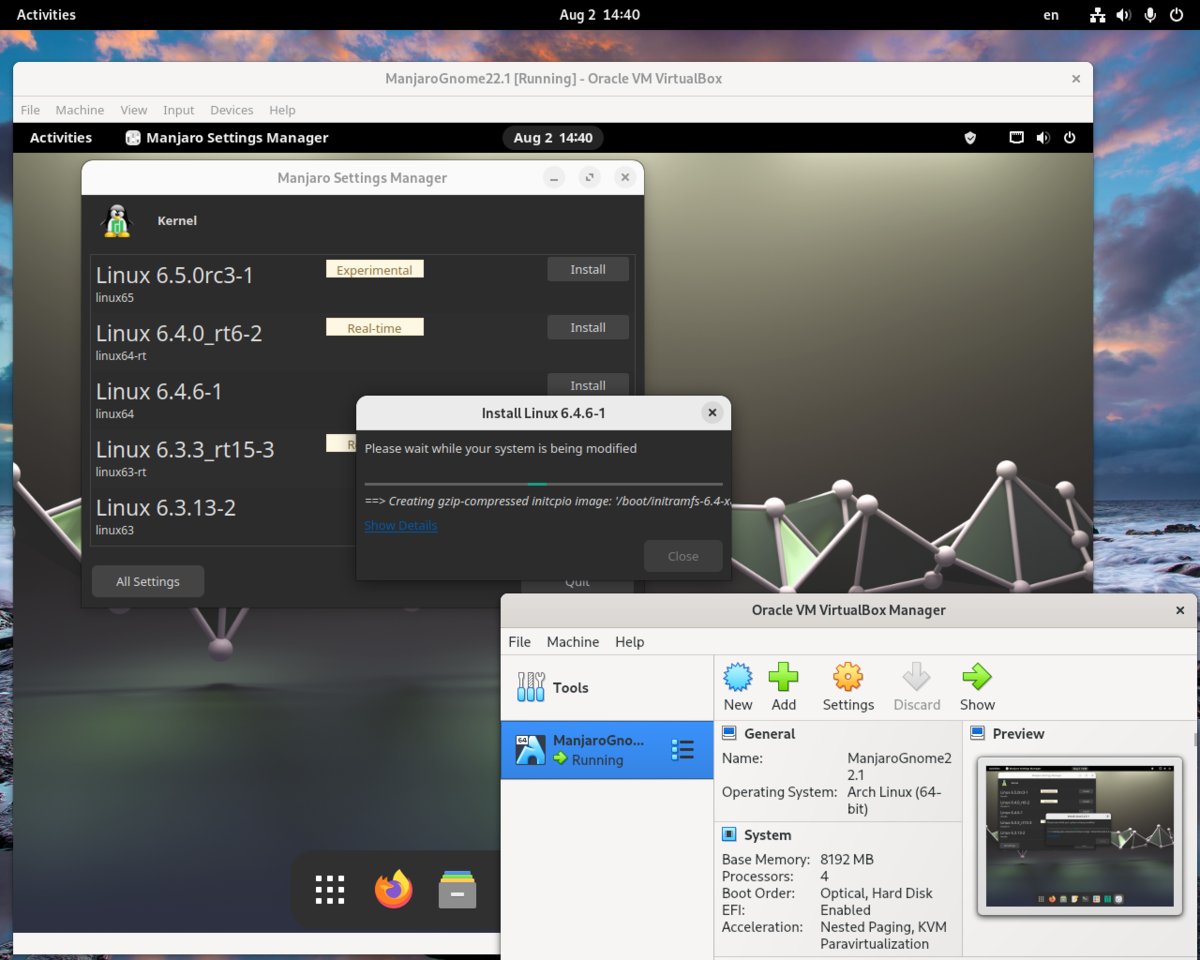Viewport: 1200px width, 960px height.
Task: Click guest screen indicator icon in top bar
Action: 1017,138
